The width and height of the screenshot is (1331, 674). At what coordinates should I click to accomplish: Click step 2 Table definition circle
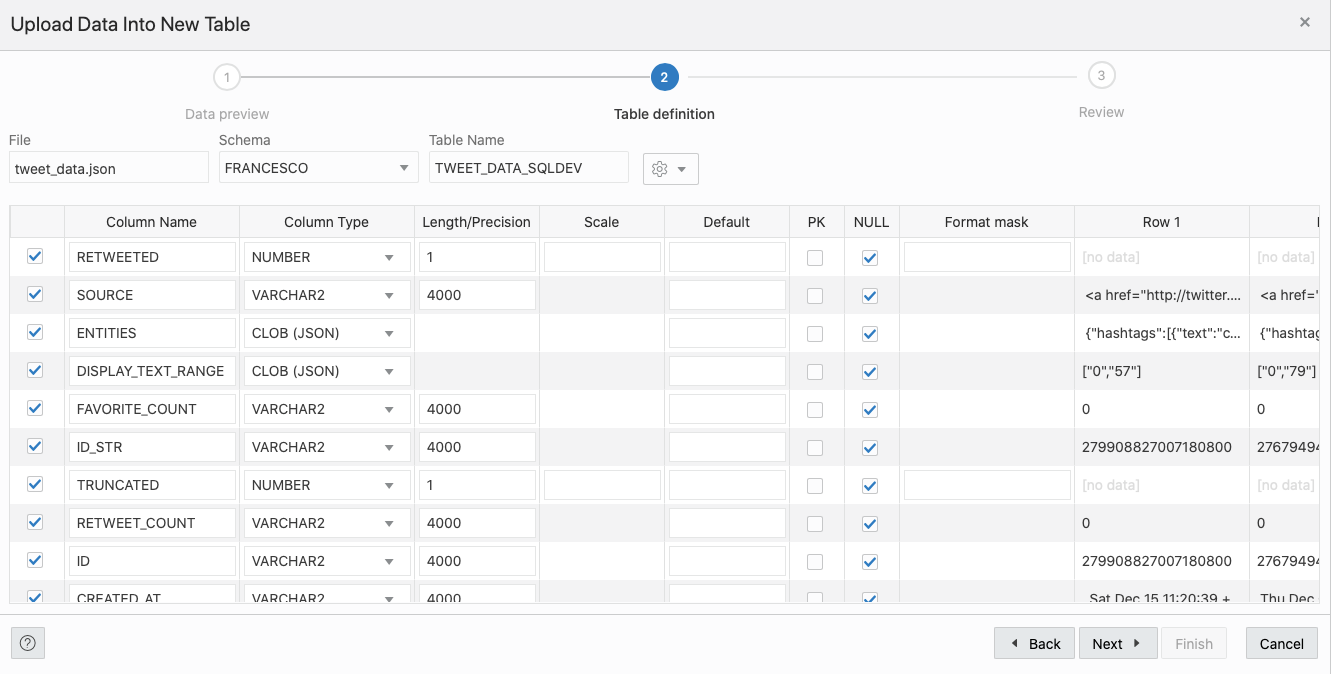point(664,77)
